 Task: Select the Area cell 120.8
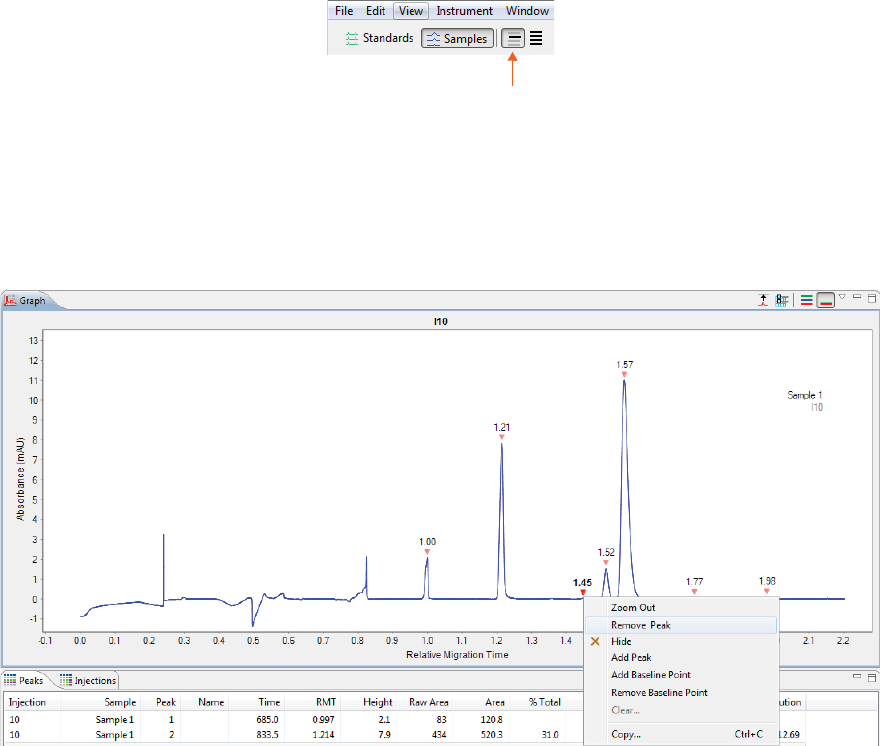492,720
